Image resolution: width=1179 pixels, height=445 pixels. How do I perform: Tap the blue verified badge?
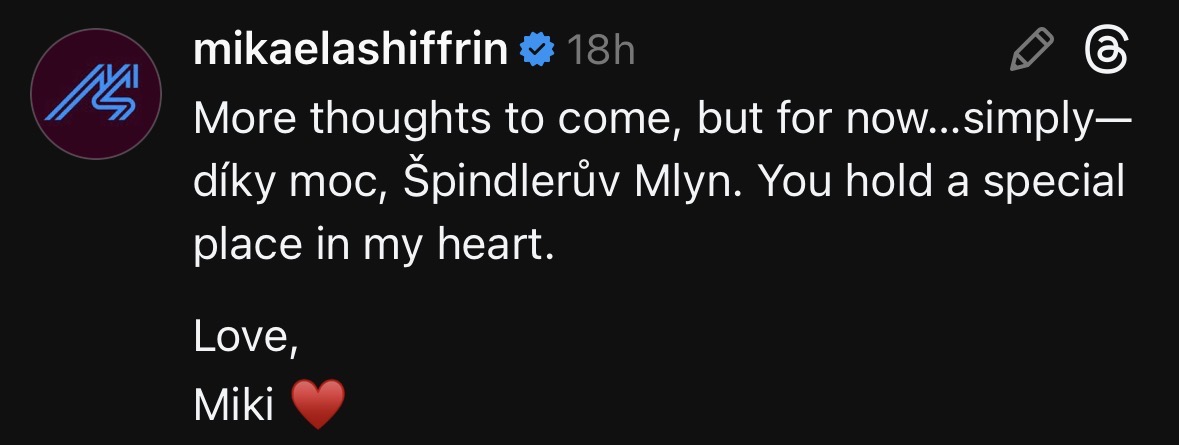539,50
